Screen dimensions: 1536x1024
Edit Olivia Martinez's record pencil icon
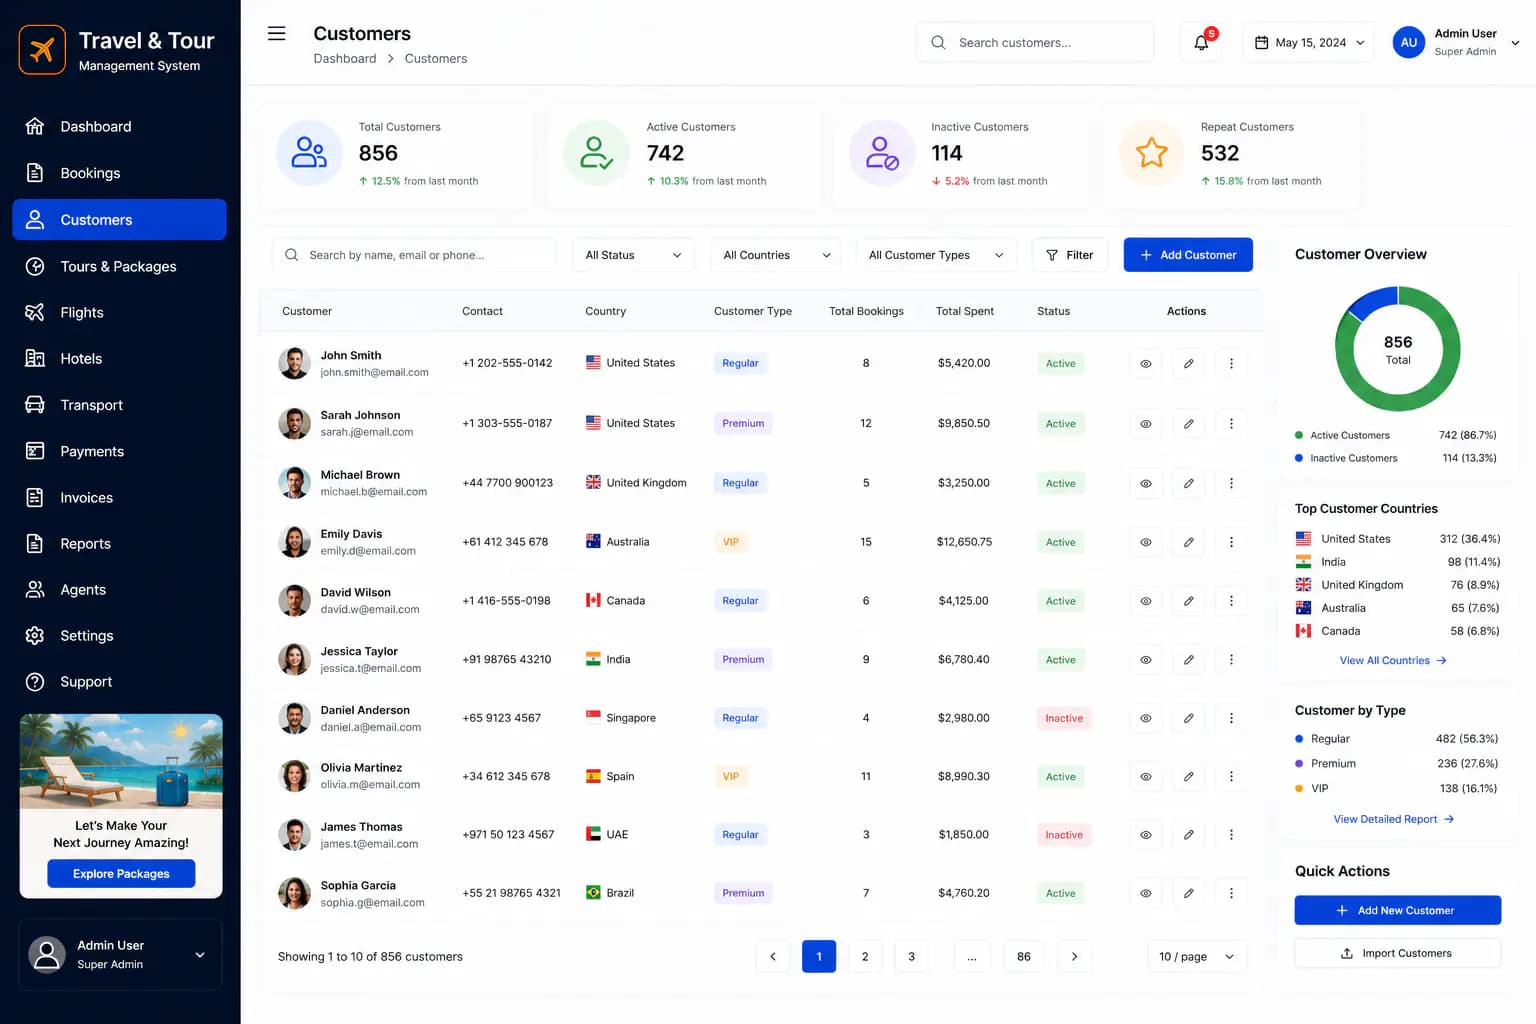click(1188, 777)
